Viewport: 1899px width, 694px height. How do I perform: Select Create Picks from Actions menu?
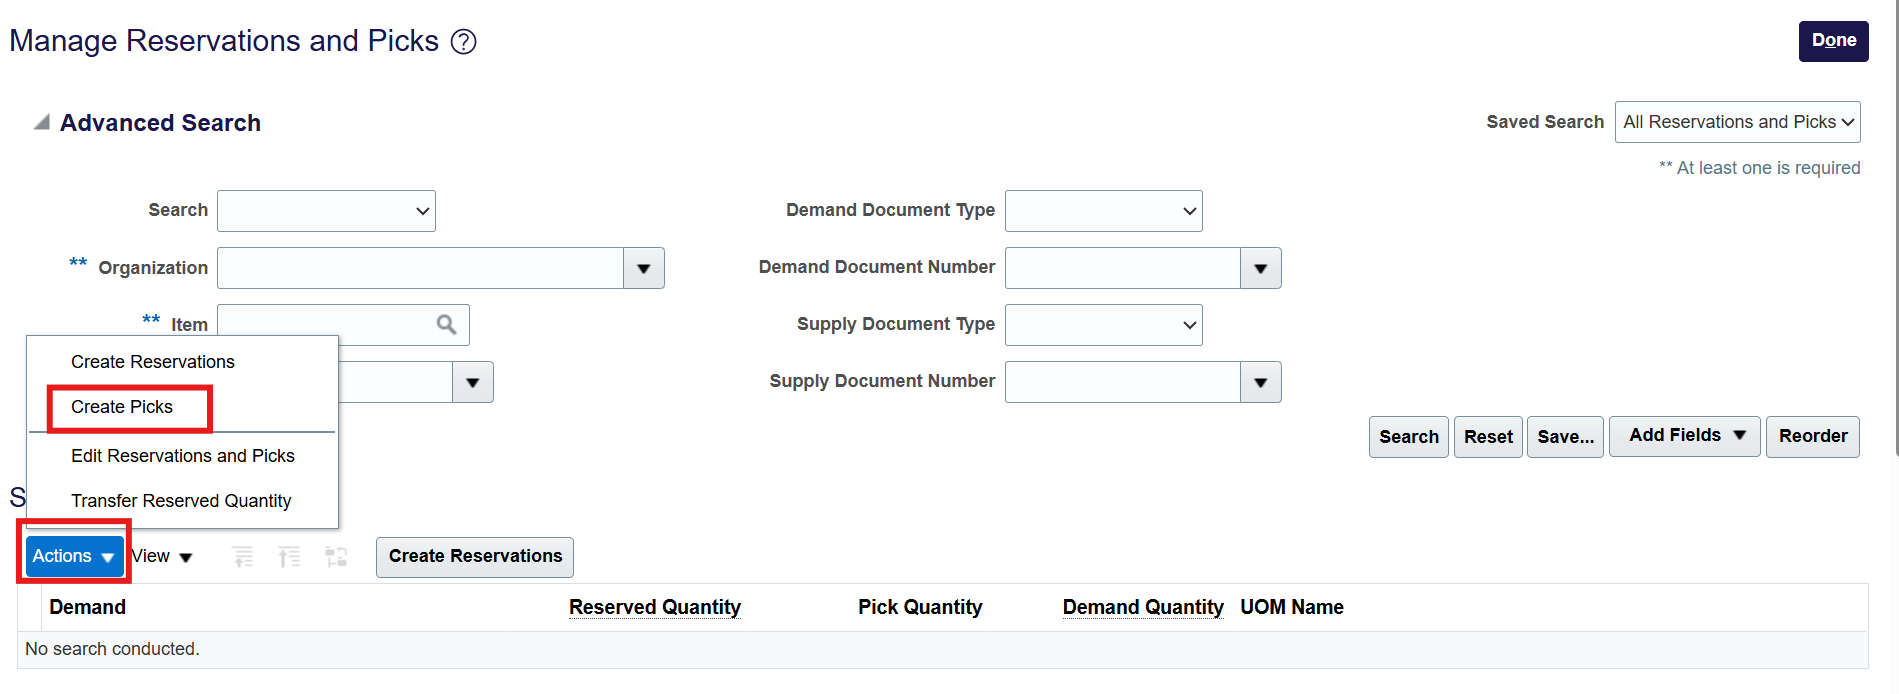click(122, 407)
